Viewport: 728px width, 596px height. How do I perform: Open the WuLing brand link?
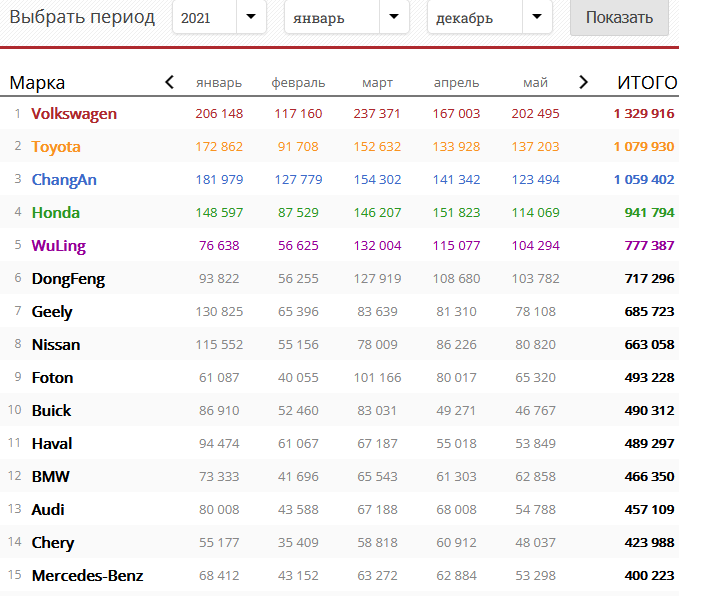click(58, 246)
